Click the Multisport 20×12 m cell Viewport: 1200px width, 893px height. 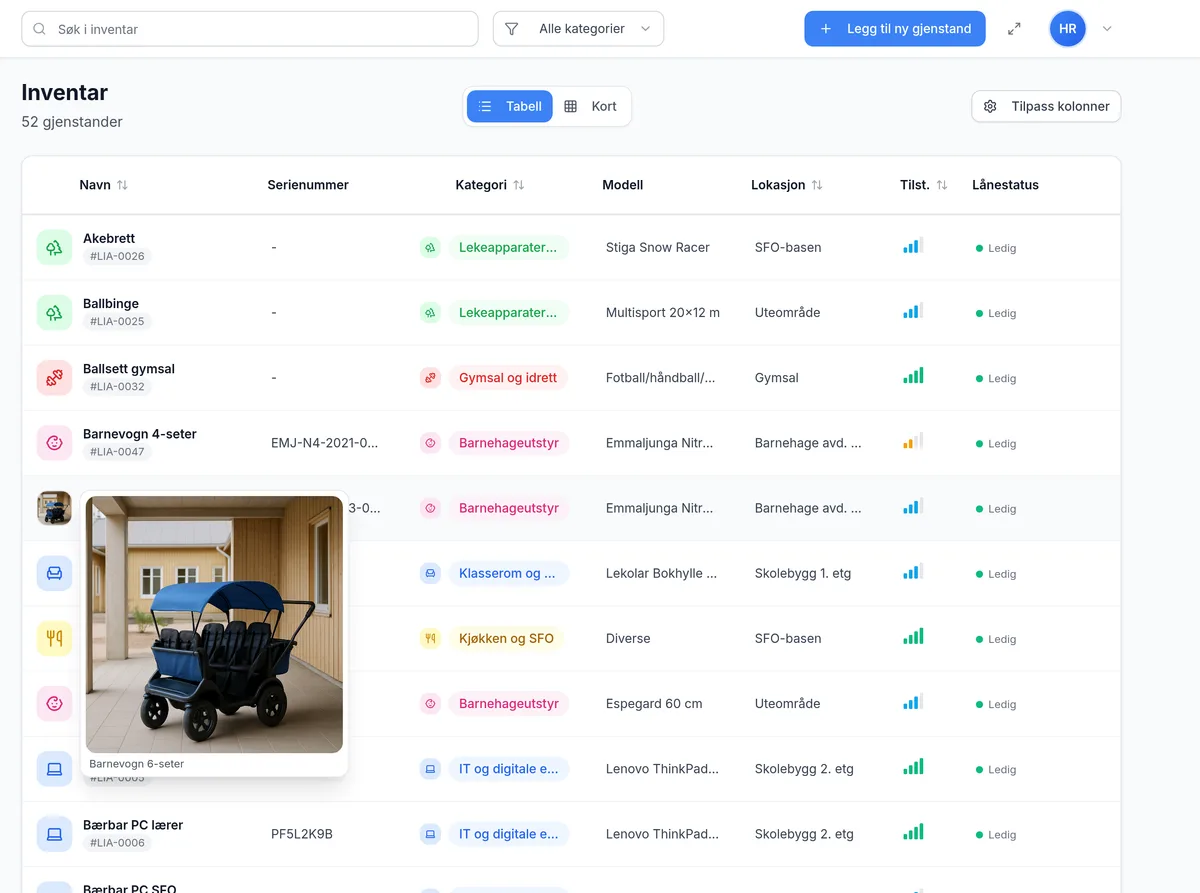click(663, 312)
